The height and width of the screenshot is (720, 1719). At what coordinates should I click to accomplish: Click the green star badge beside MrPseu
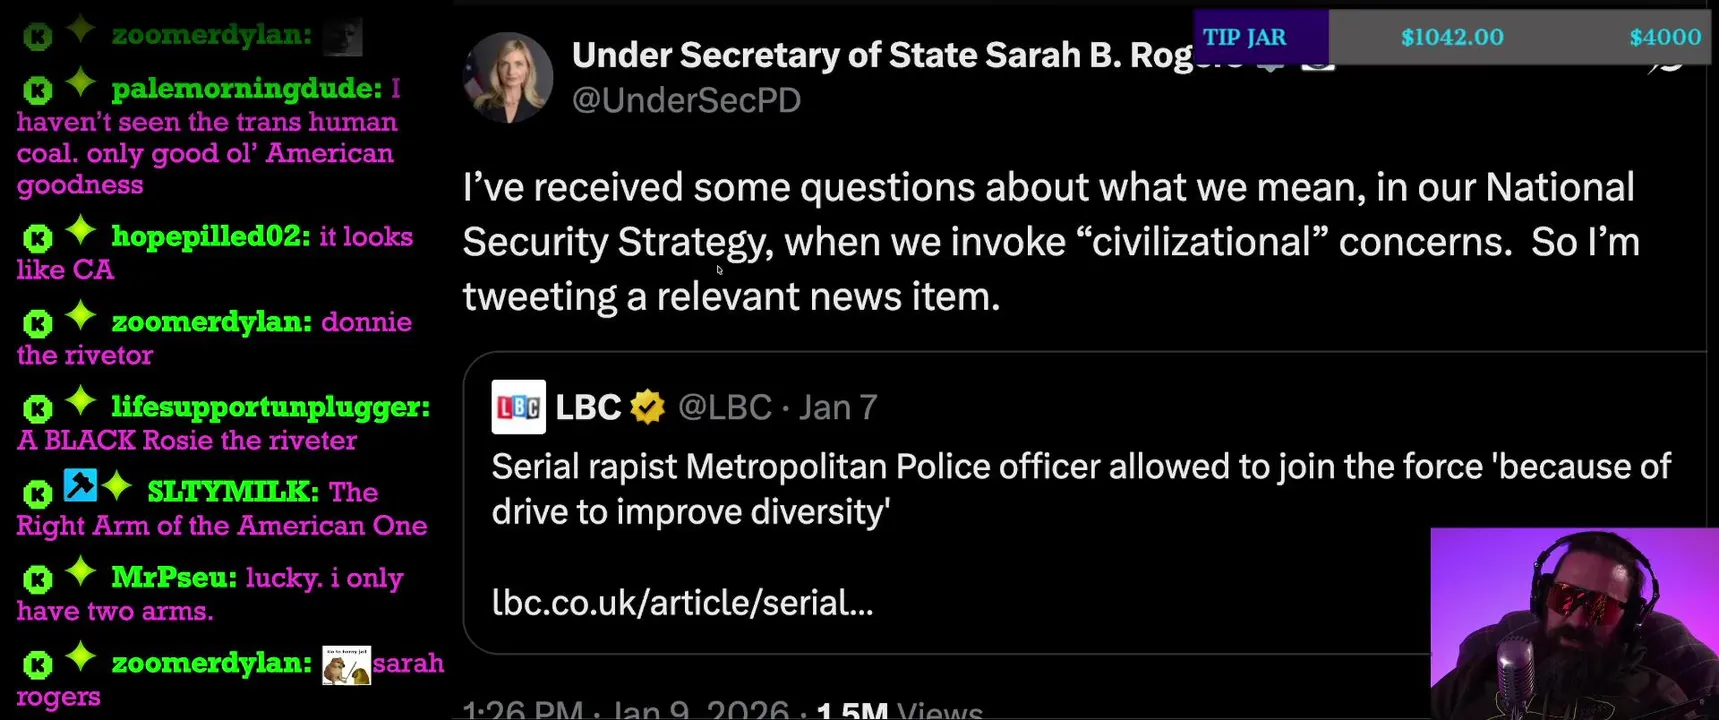pyautogui.click(x=80, y=573)
